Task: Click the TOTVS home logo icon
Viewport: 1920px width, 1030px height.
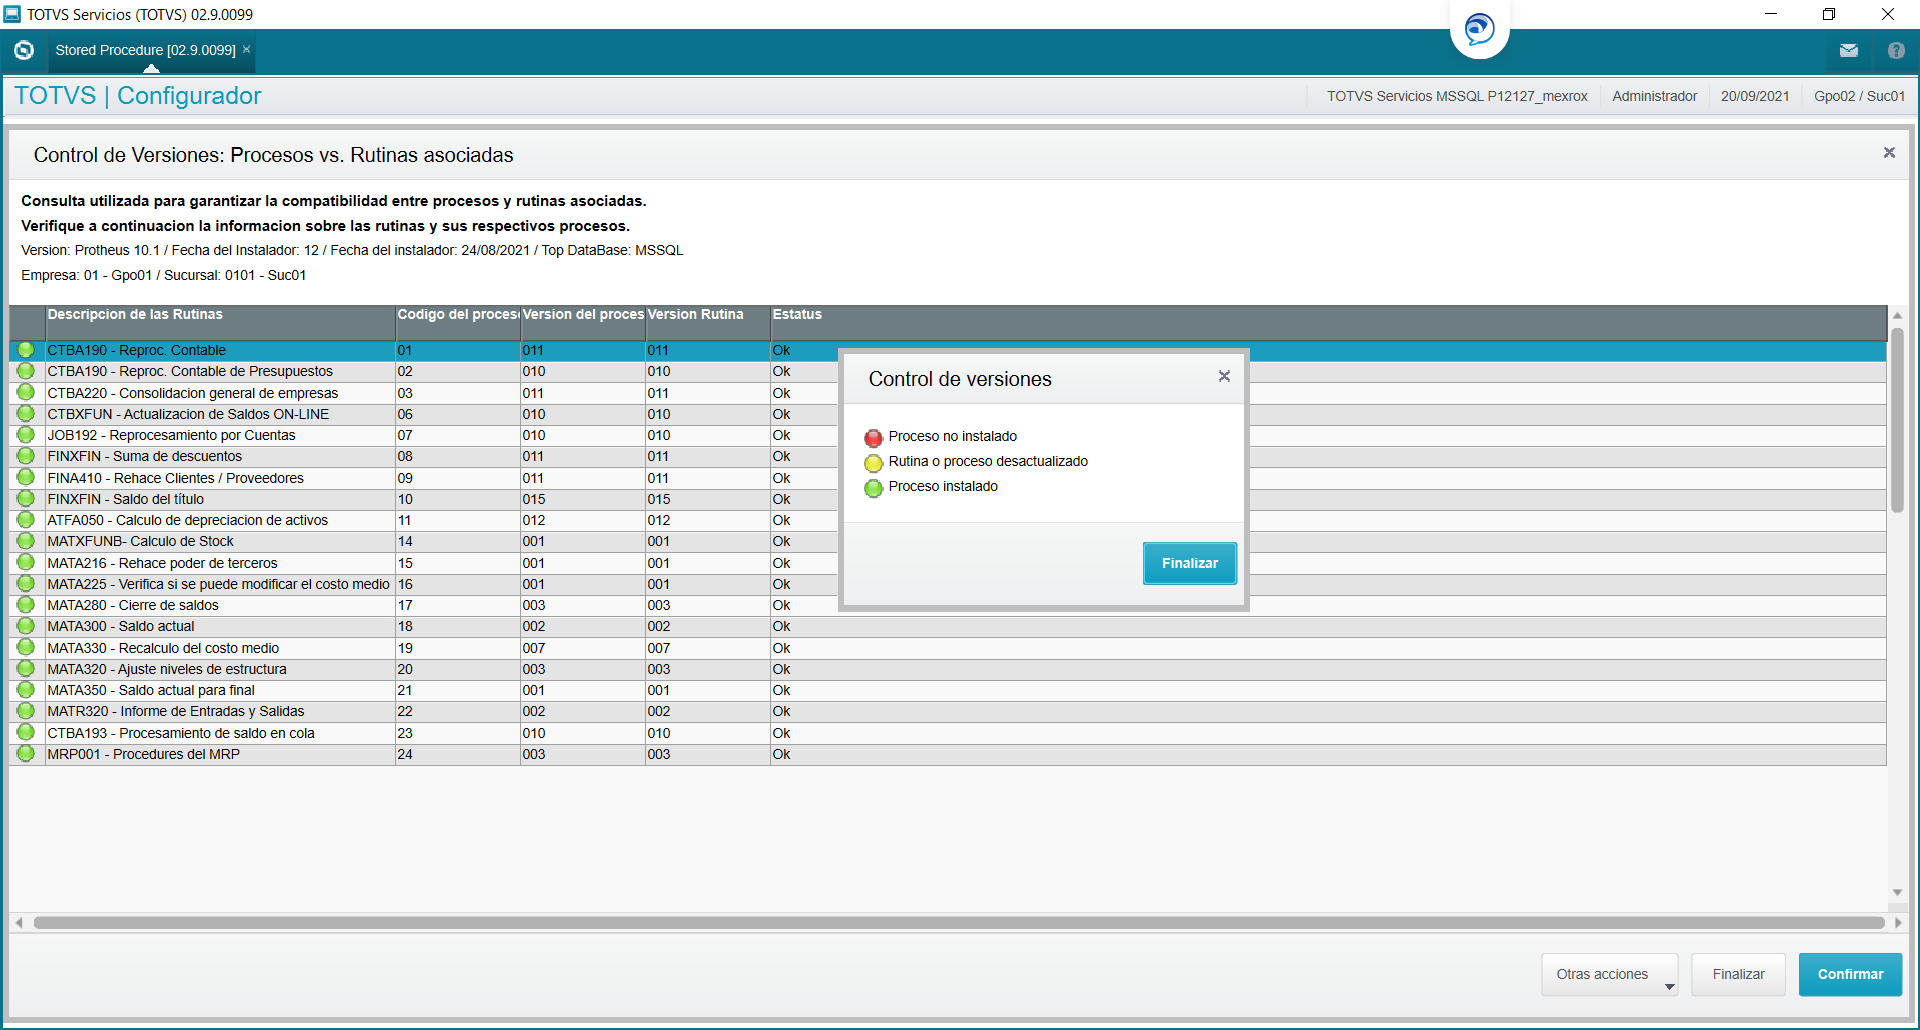Action: [24, 50]
